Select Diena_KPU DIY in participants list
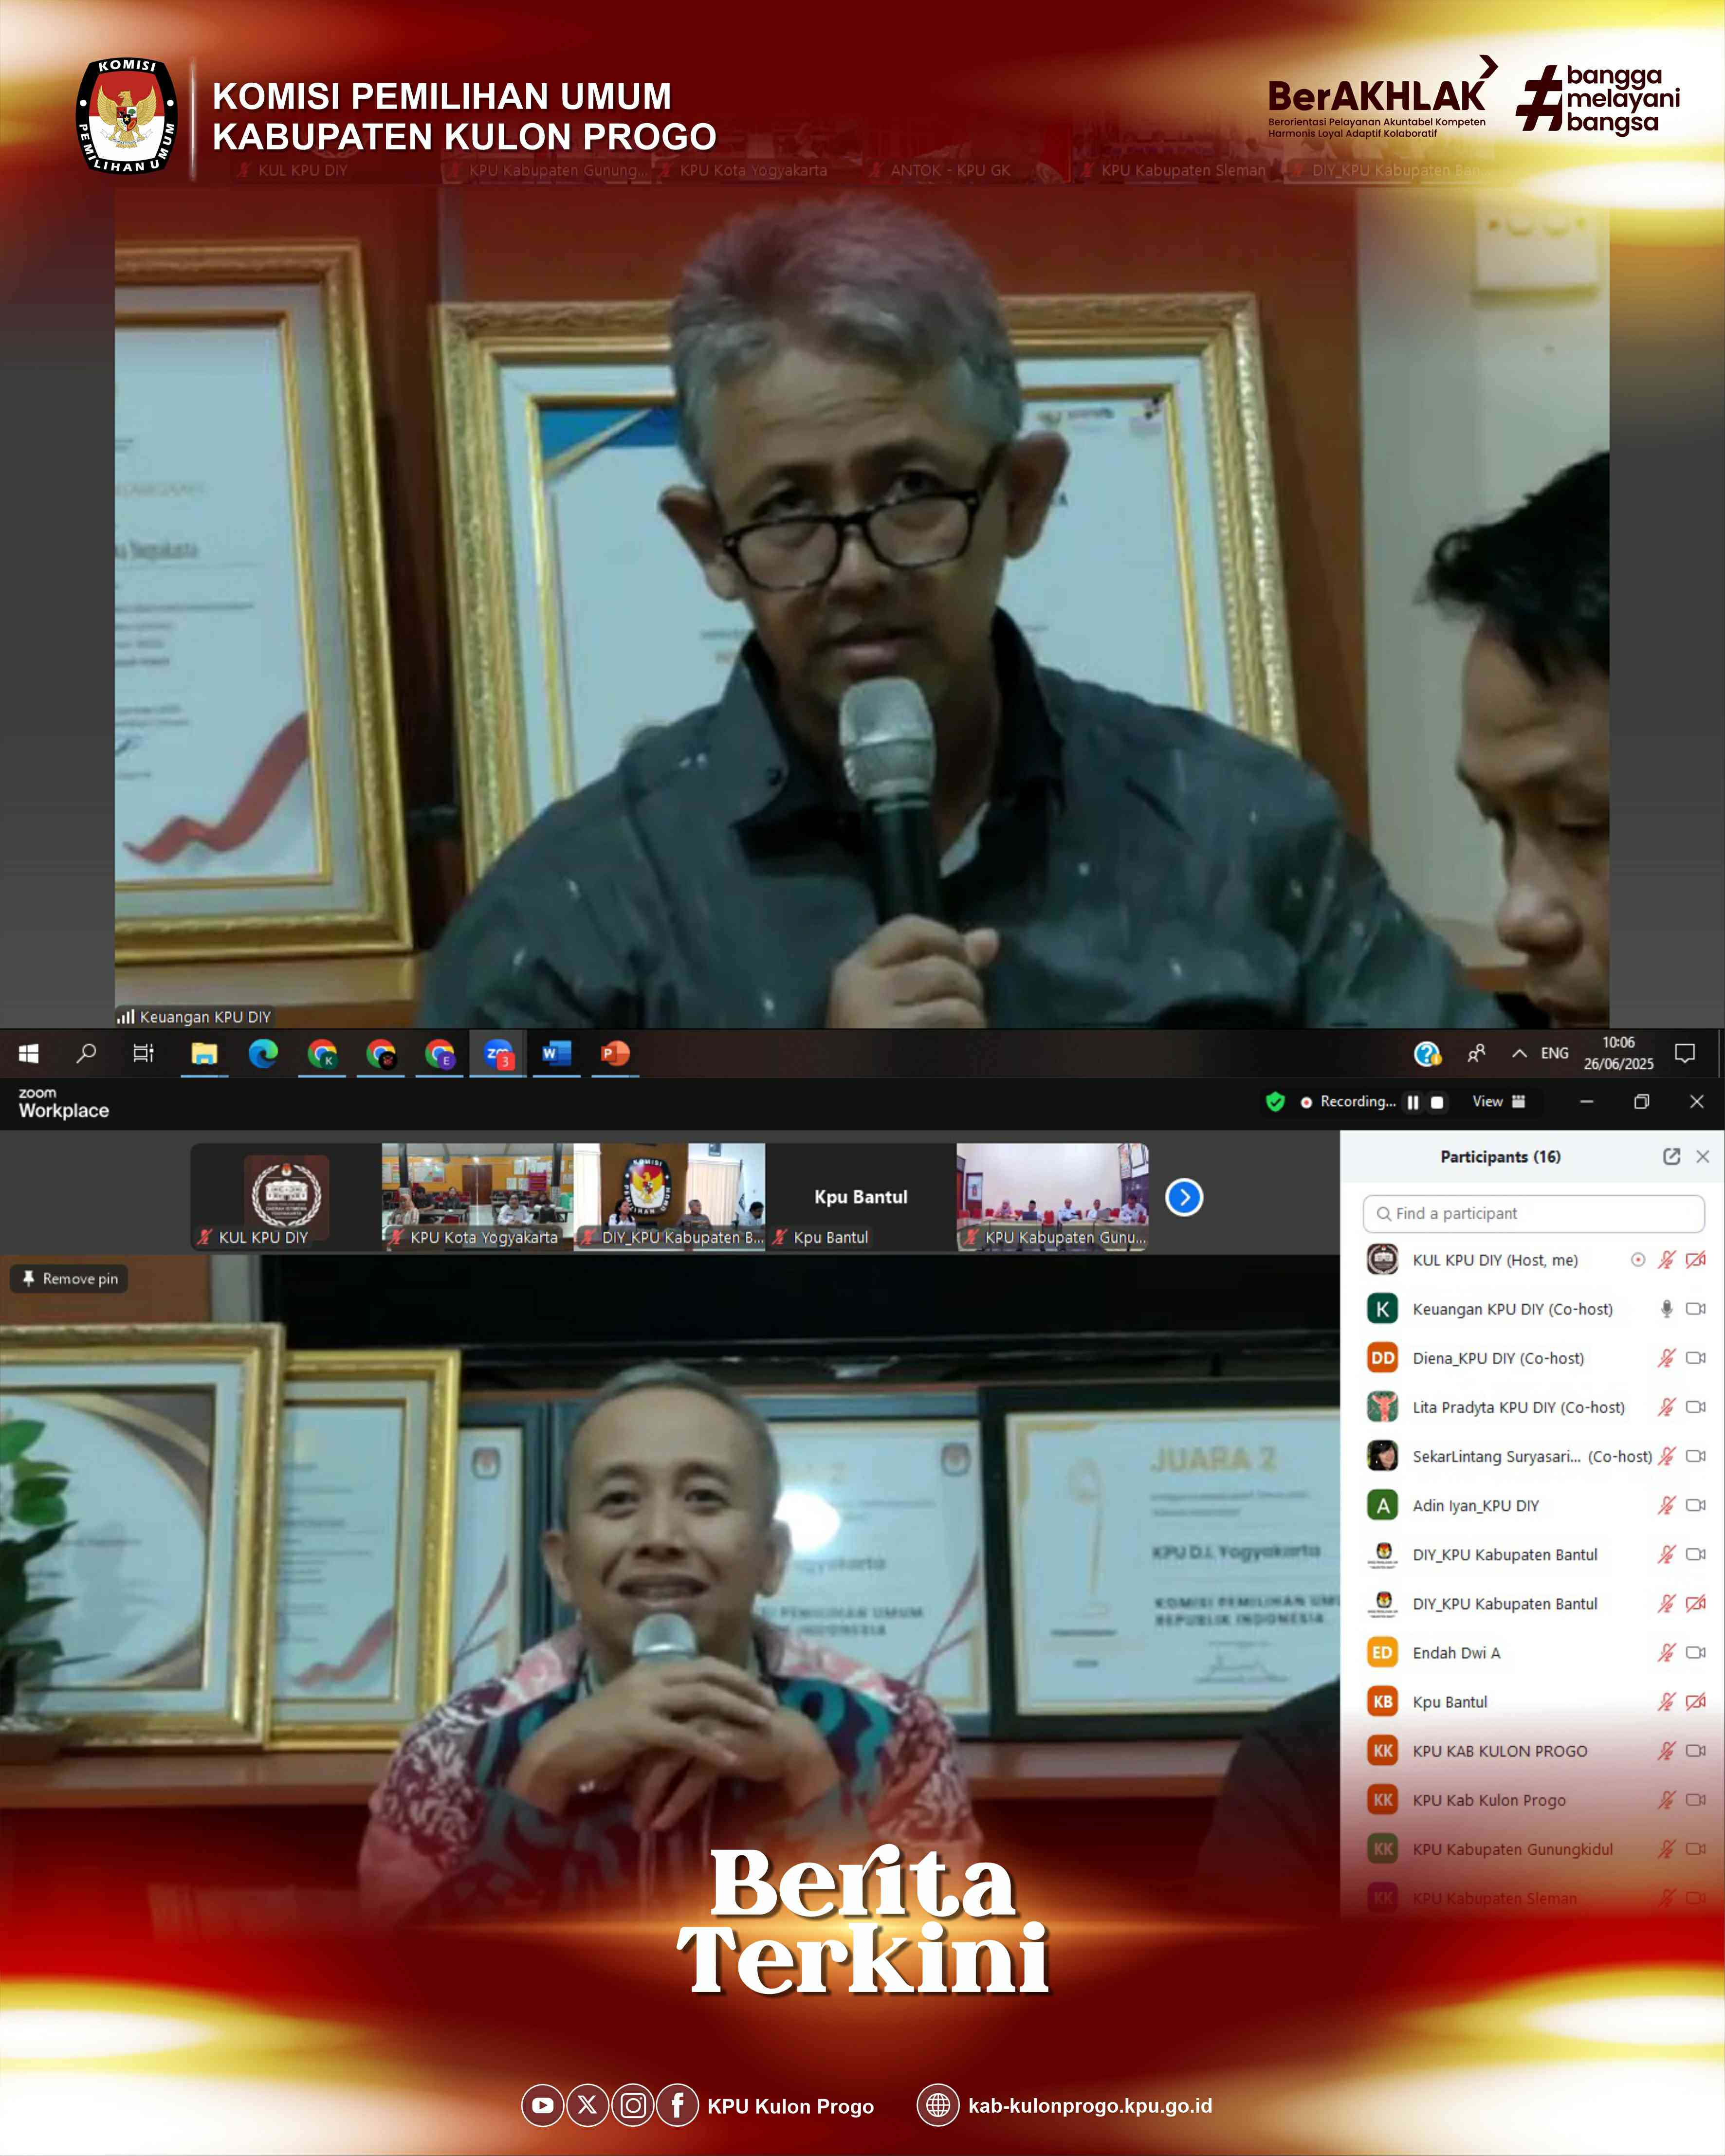1725x2156 pixels. tap(1497, 1358)
